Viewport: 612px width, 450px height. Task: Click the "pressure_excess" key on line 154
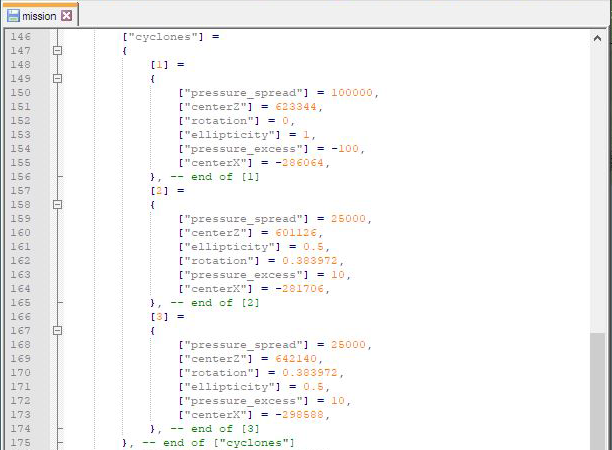[244, 149]
